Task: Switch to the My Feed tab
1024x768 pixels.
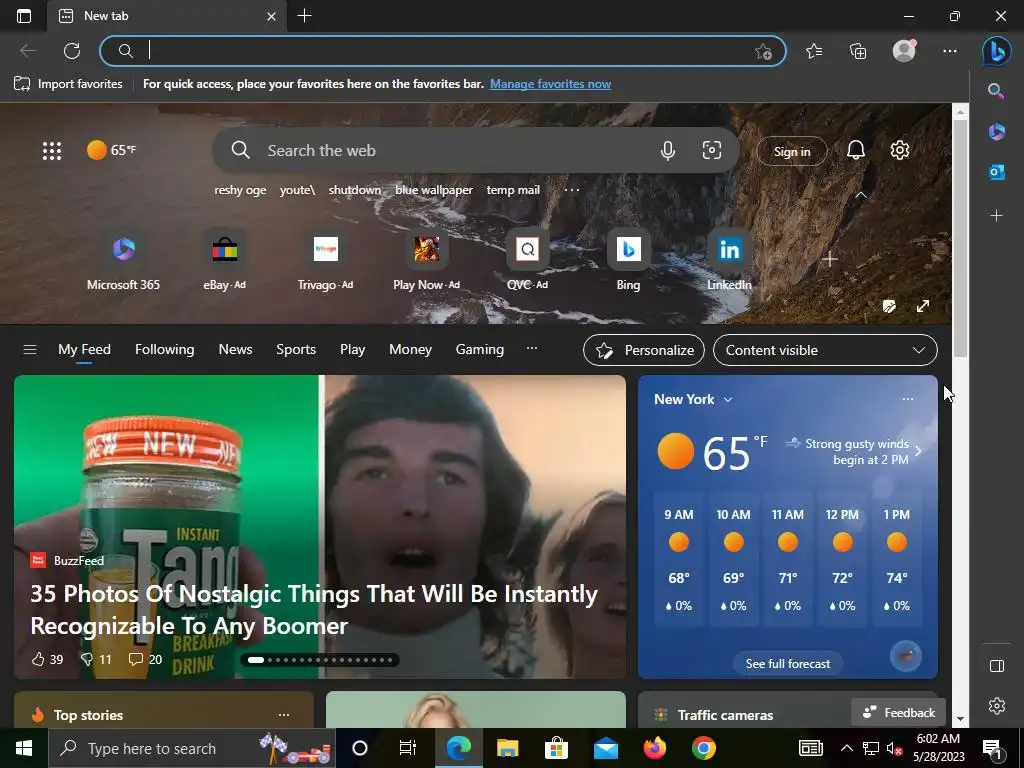Action: [84, 349]
